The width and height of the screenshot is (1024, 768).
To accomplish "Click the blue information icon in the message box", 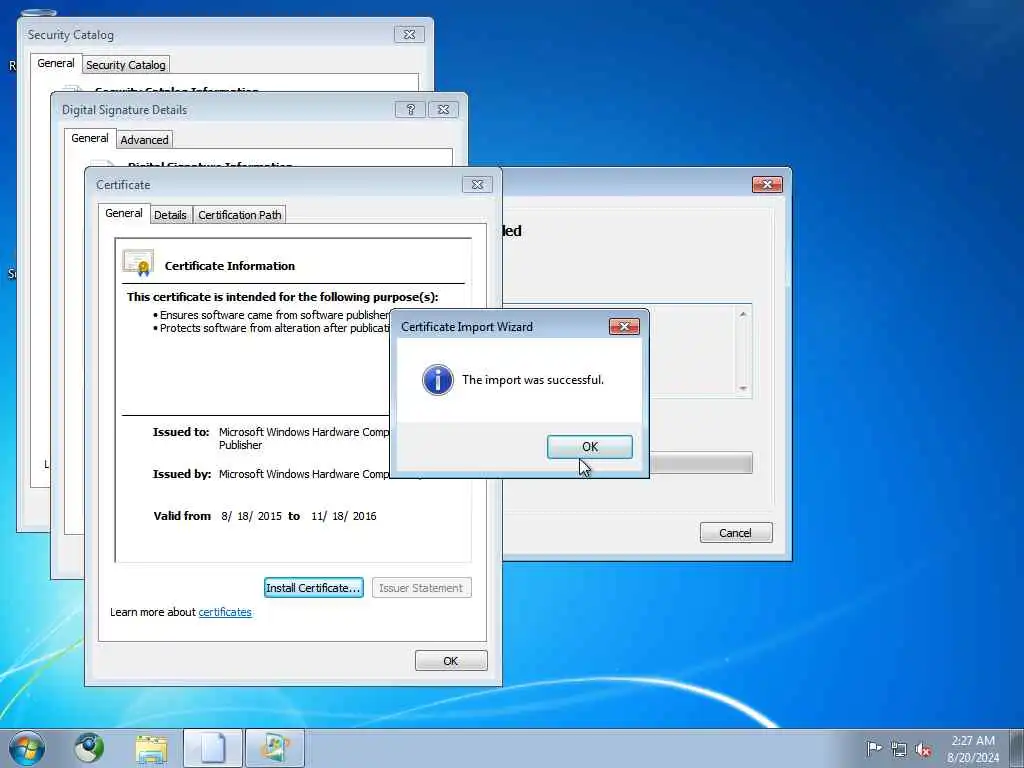I will (x=438, y=380).
